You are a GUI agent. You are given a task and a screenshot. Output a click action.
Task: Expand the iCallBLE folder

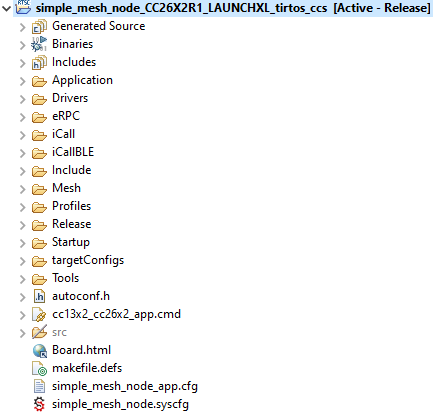(22, 153)
